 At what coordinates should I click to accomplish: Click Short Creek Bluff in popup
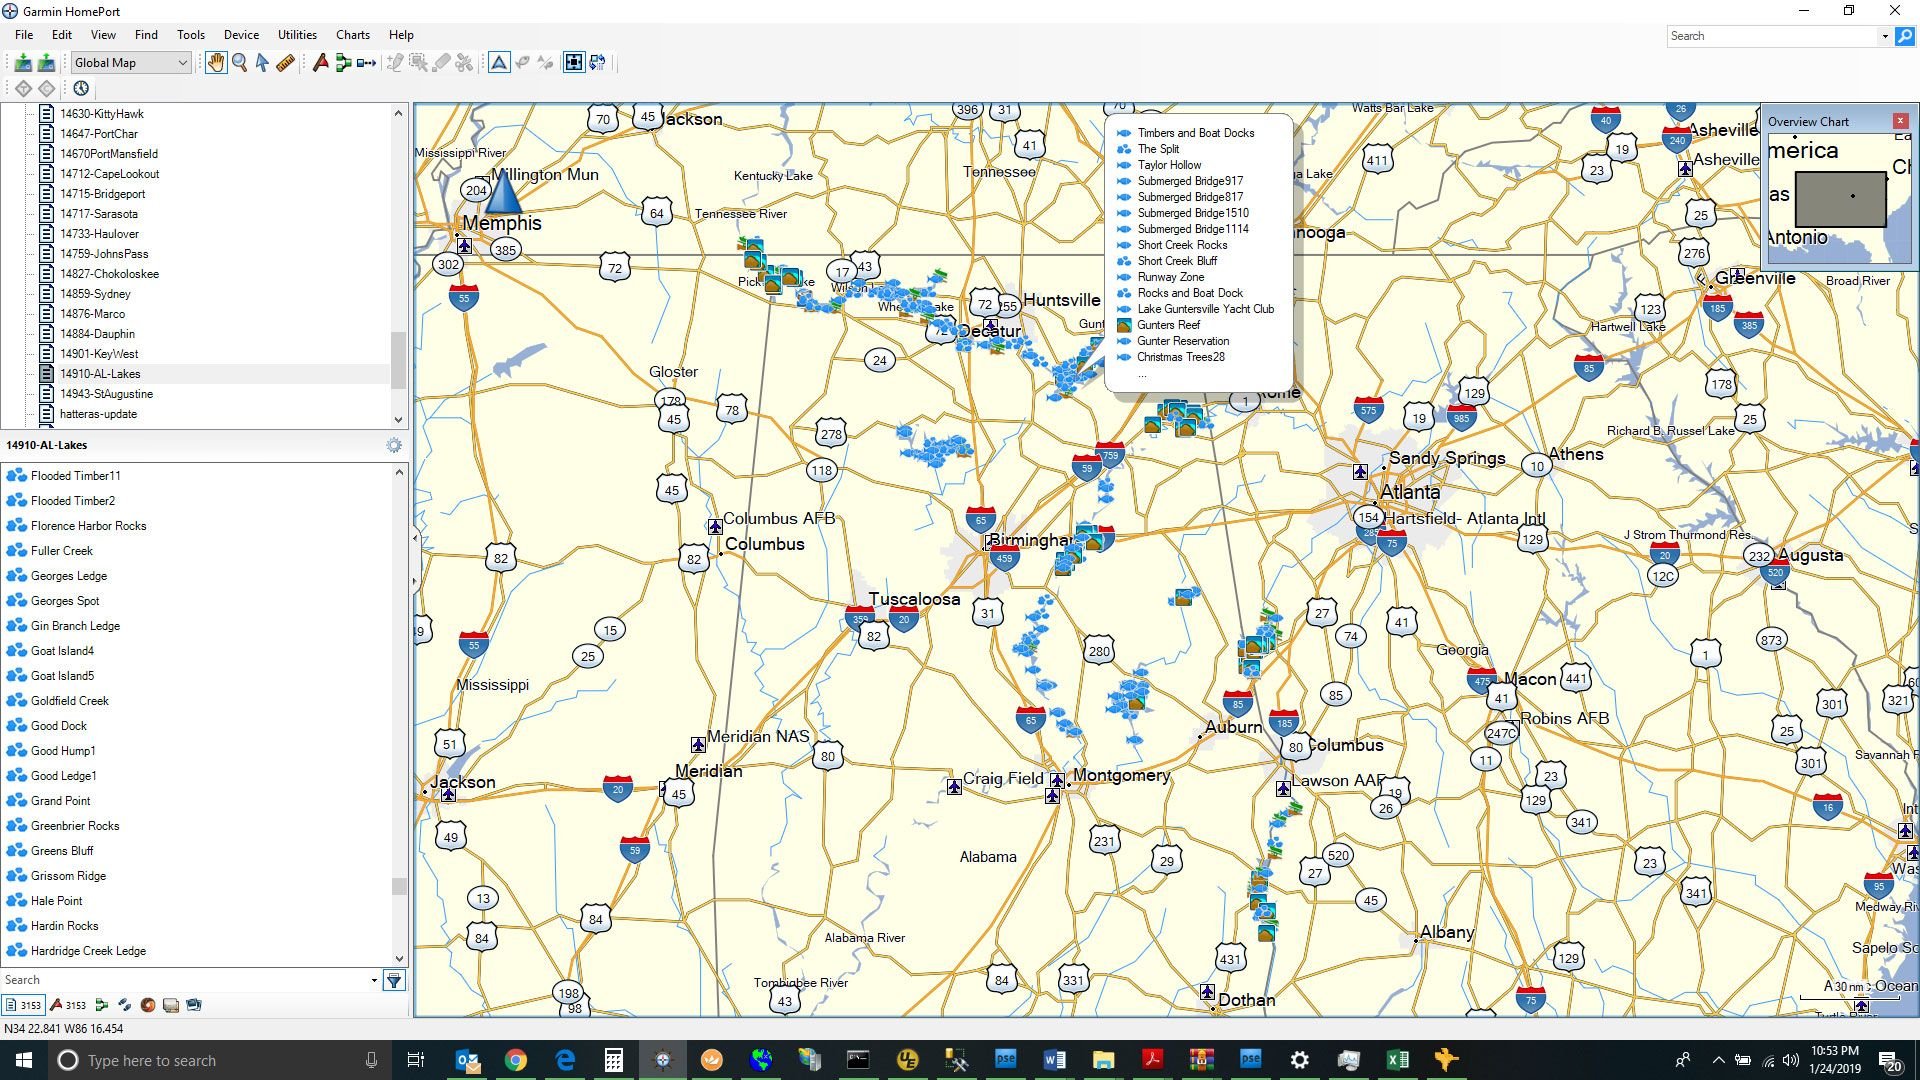[1177, 261]
